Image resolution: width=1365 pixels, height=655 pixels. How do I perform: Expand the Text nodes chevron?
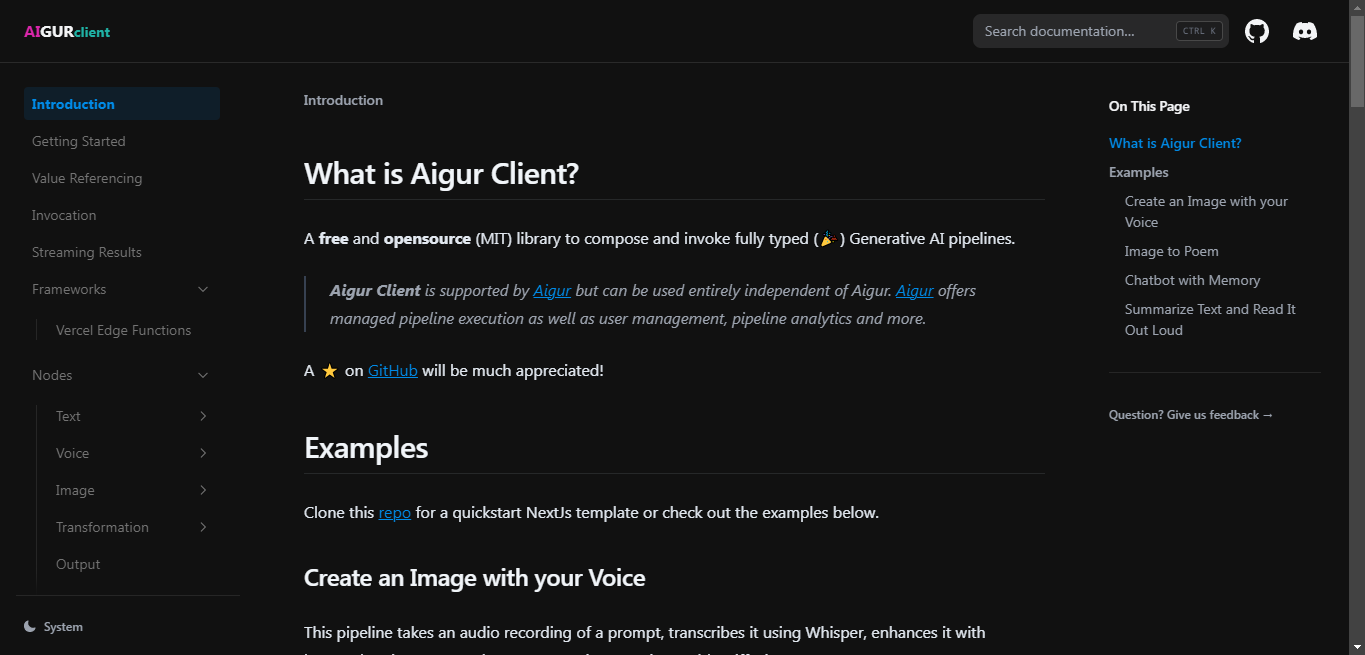[203, 416]
